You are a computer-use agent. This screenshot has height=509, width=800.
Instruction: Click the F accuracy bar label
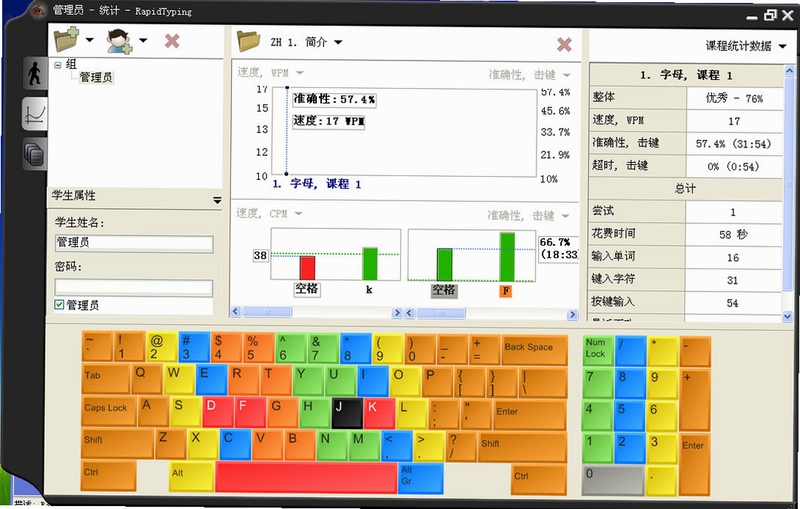pos(505,291)
